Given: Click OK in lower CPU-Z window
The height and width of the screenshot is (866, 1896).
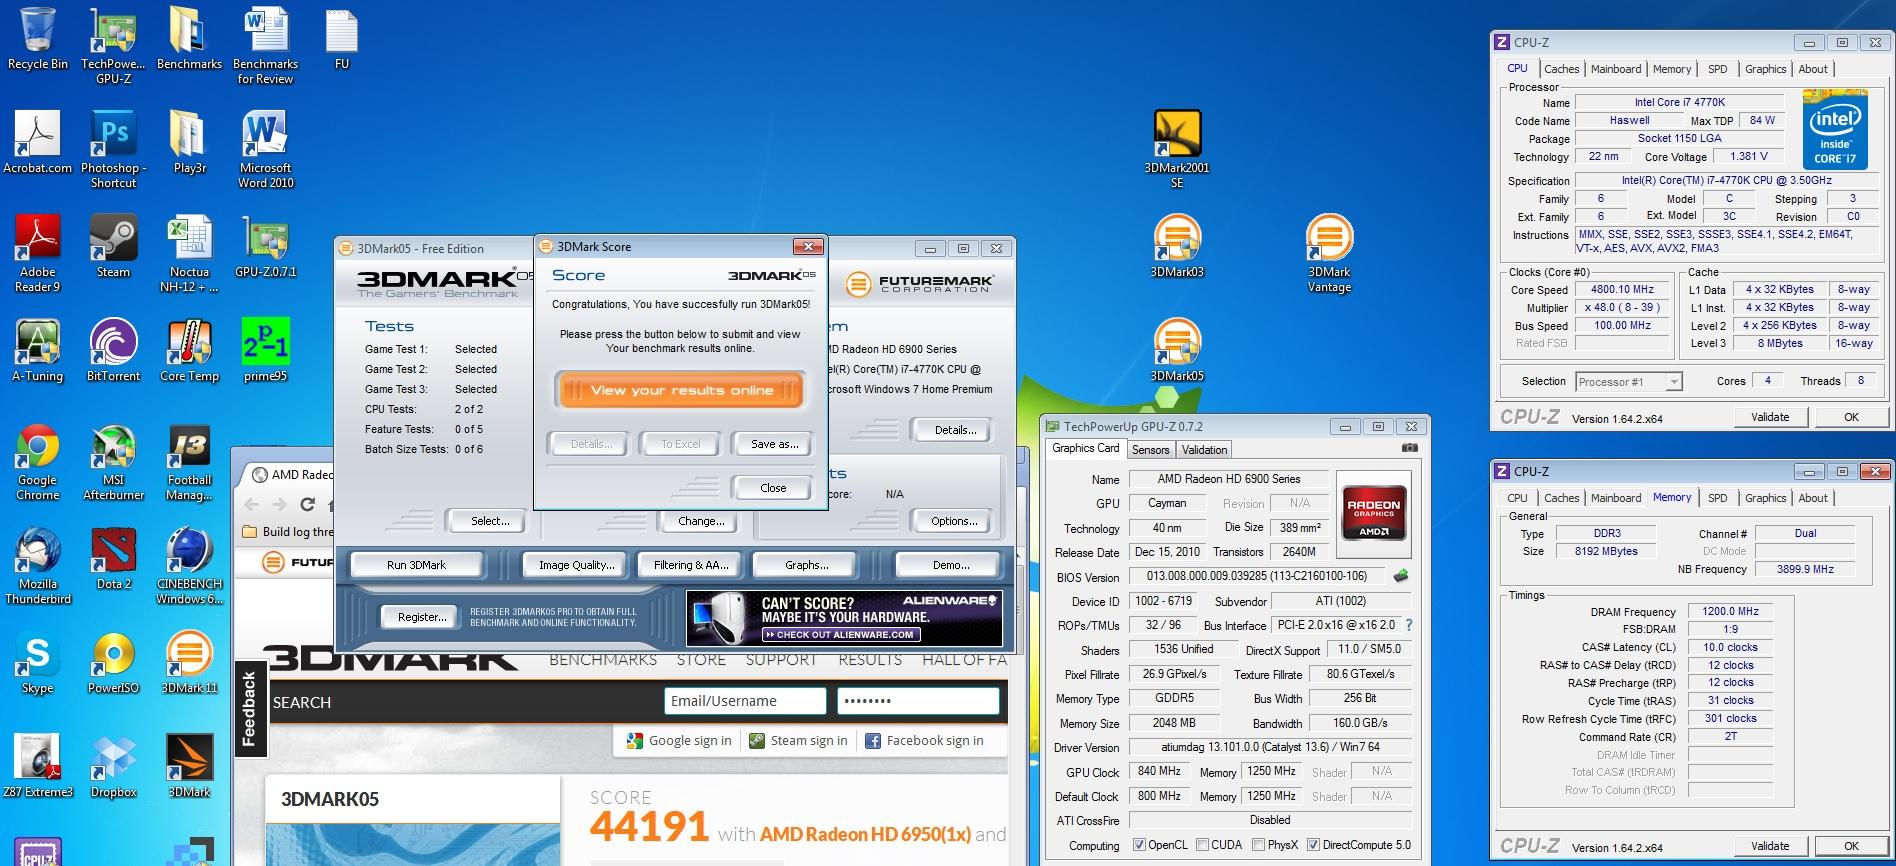Looking at the screenshot, I should 1851,846.
